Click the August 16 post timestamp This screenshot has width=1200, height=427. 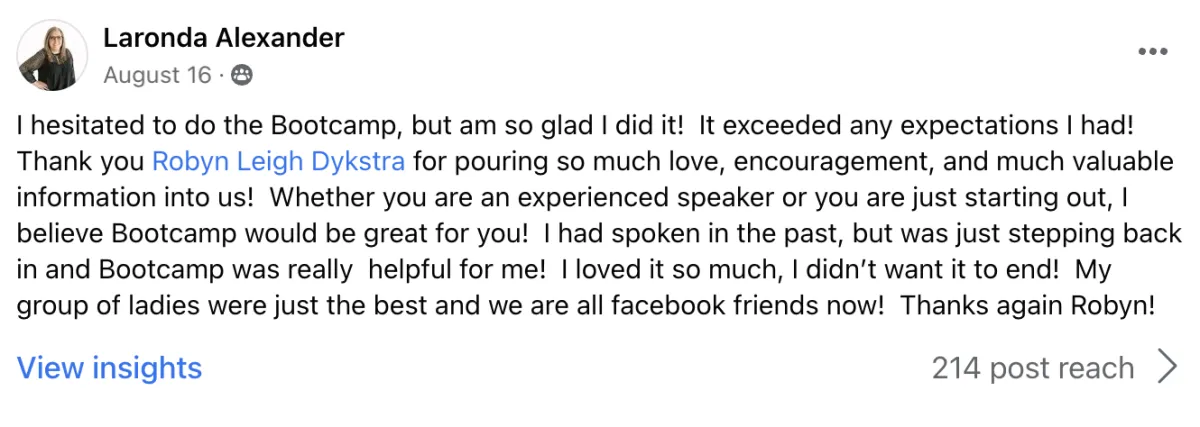click(158, 75)
